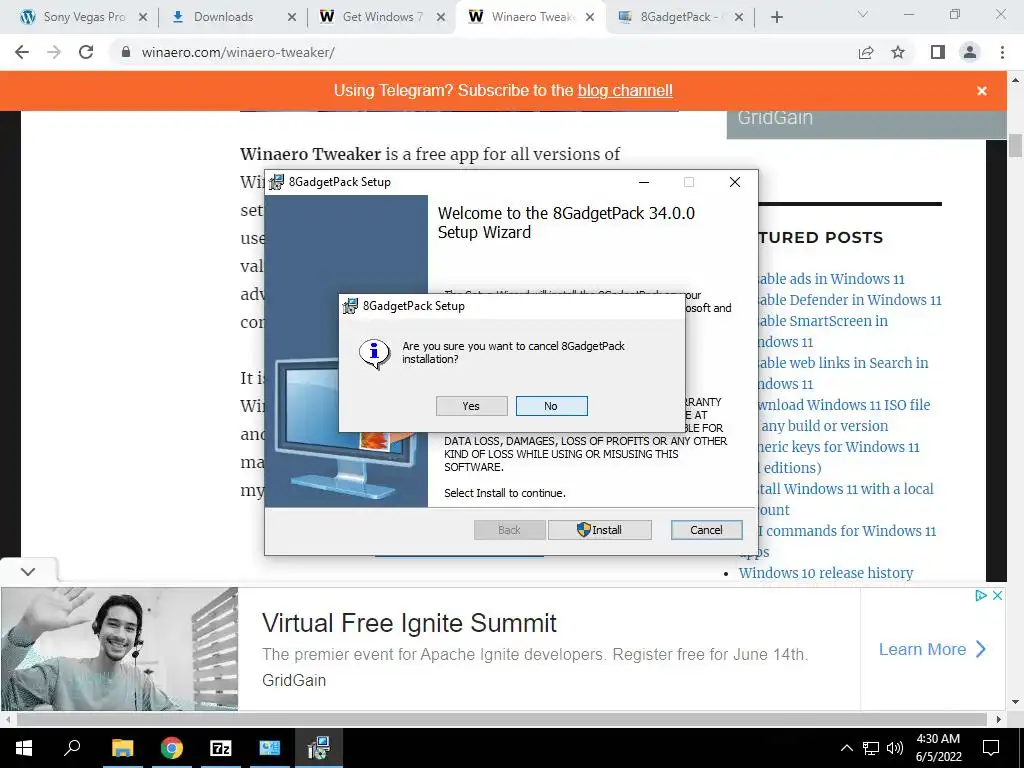The image size is (1024, 768).
Task: Open network status in system tray
Action: tap(871, 748)
